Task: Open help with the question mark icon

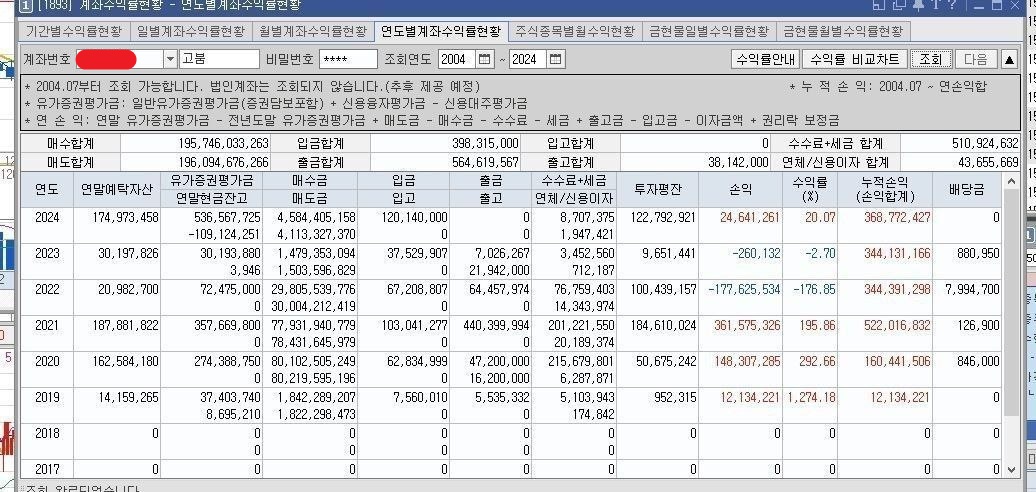Action: tap(951, 5)
